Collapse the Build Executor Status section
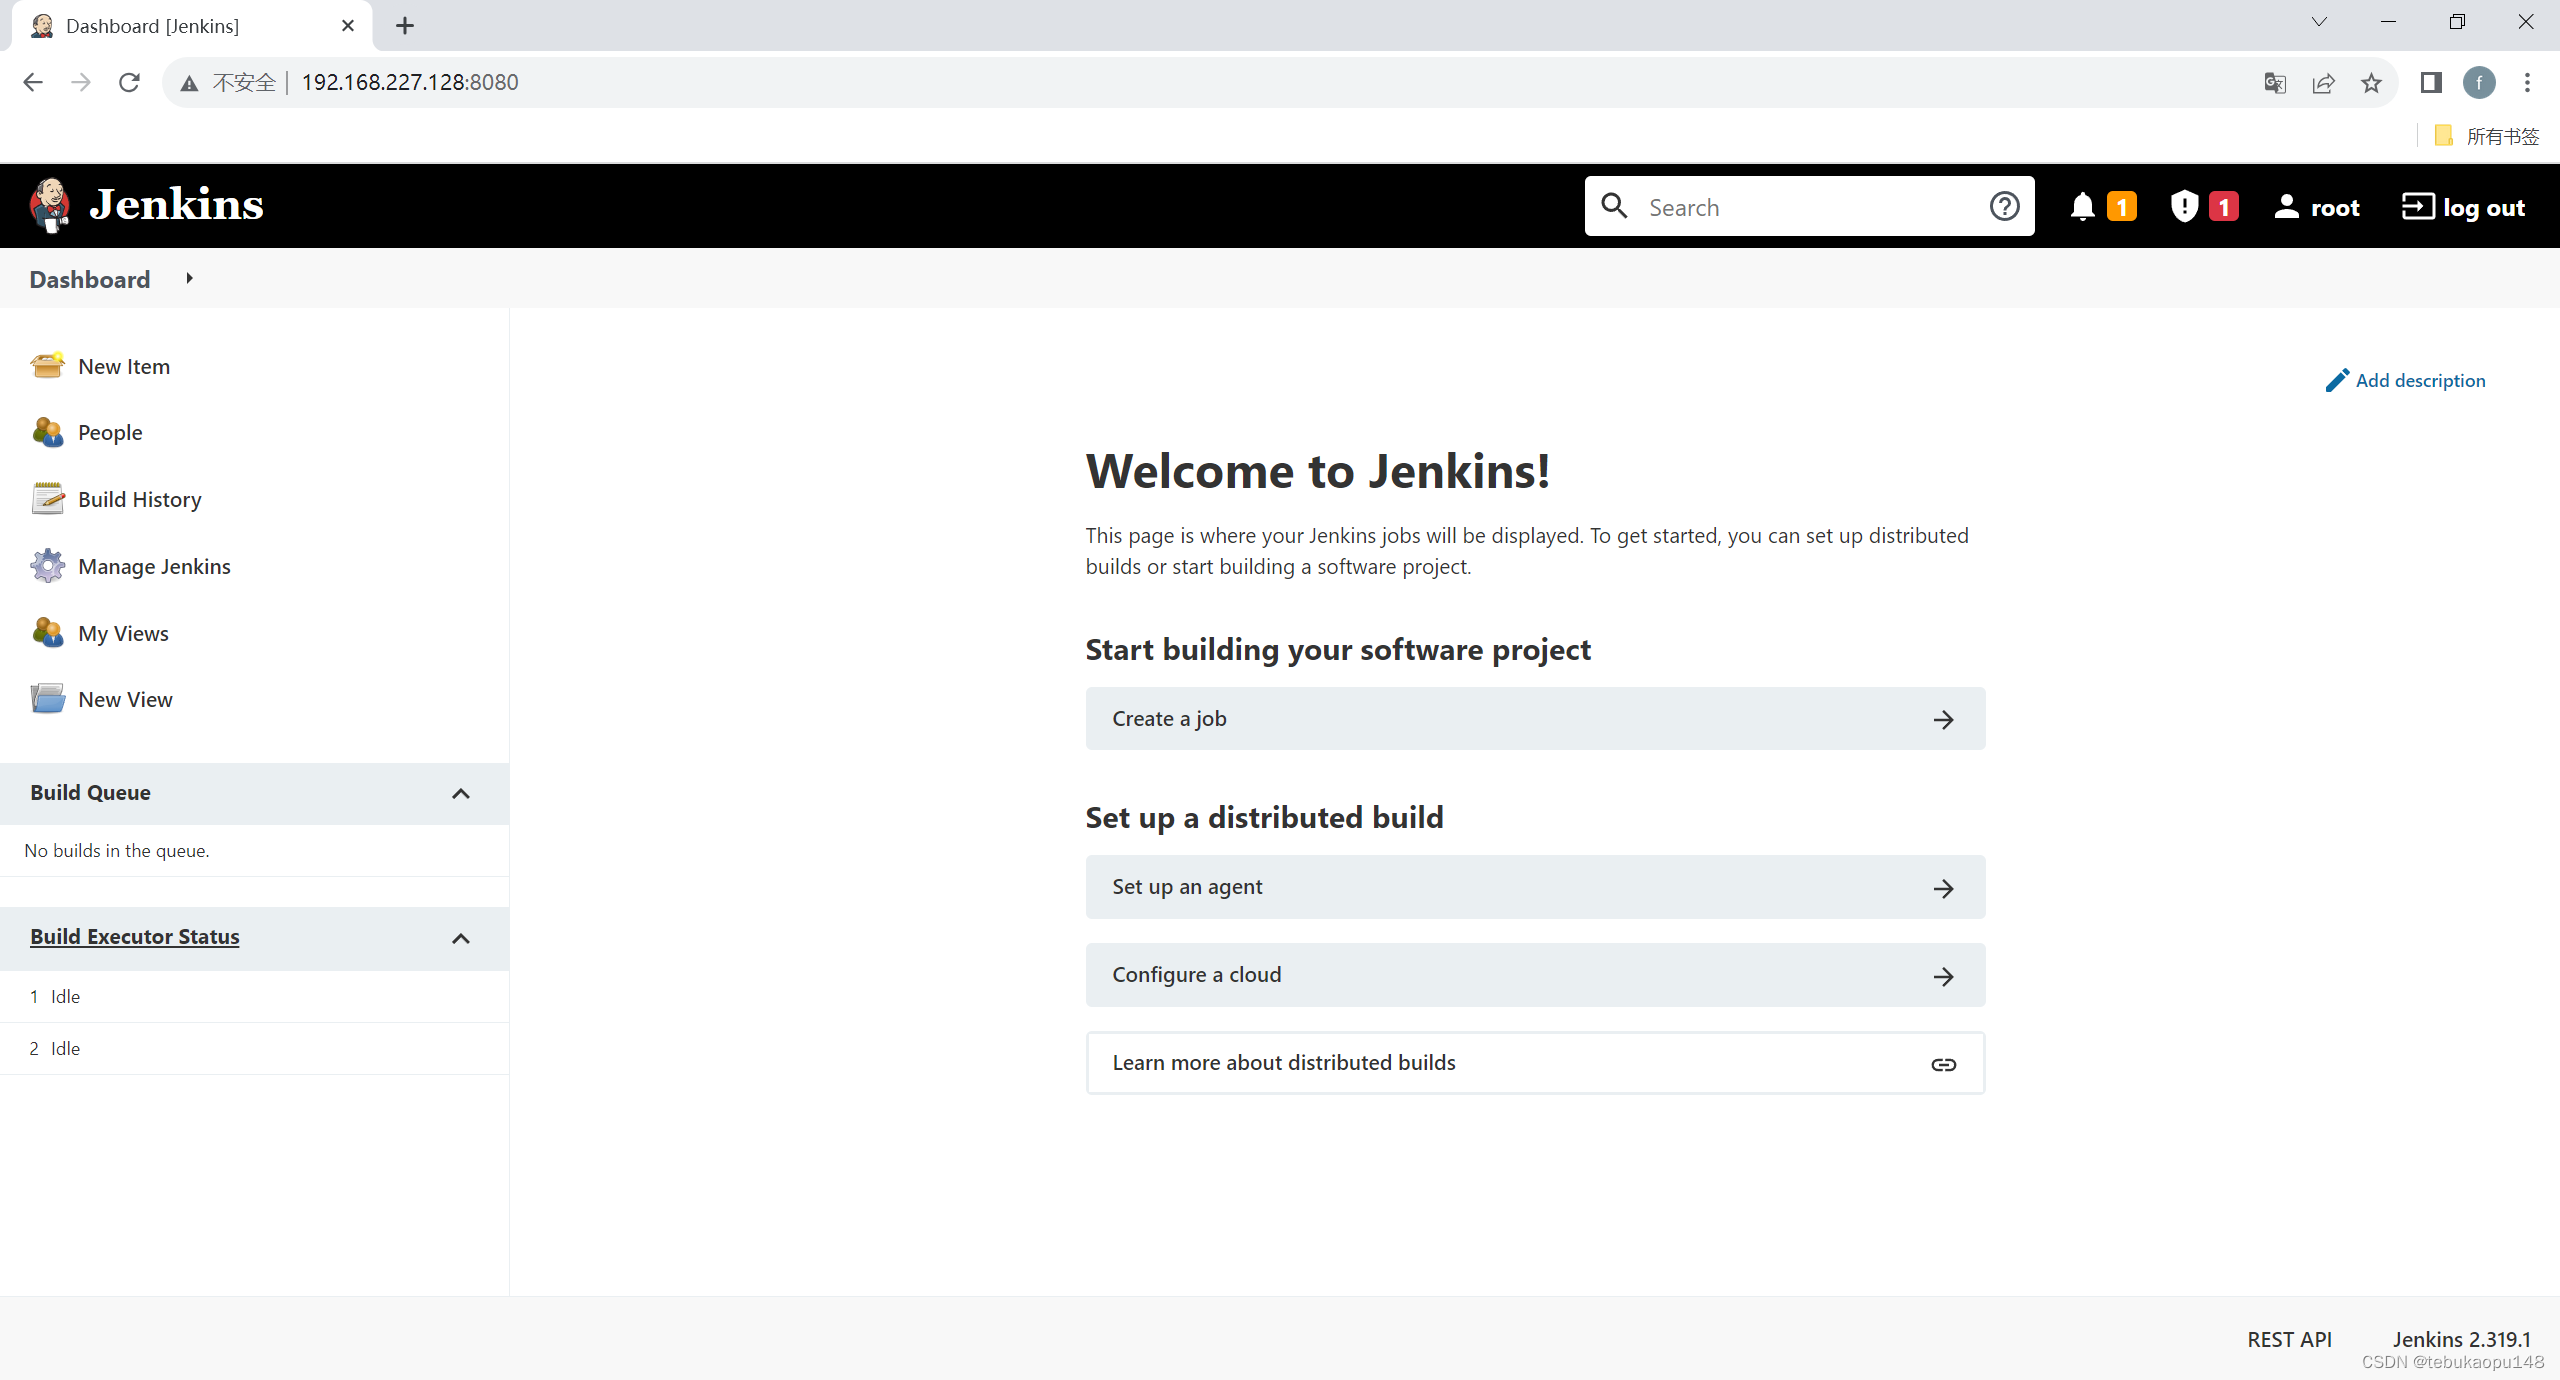This screenshot has height=1380, width=2560. coord(460,938)
